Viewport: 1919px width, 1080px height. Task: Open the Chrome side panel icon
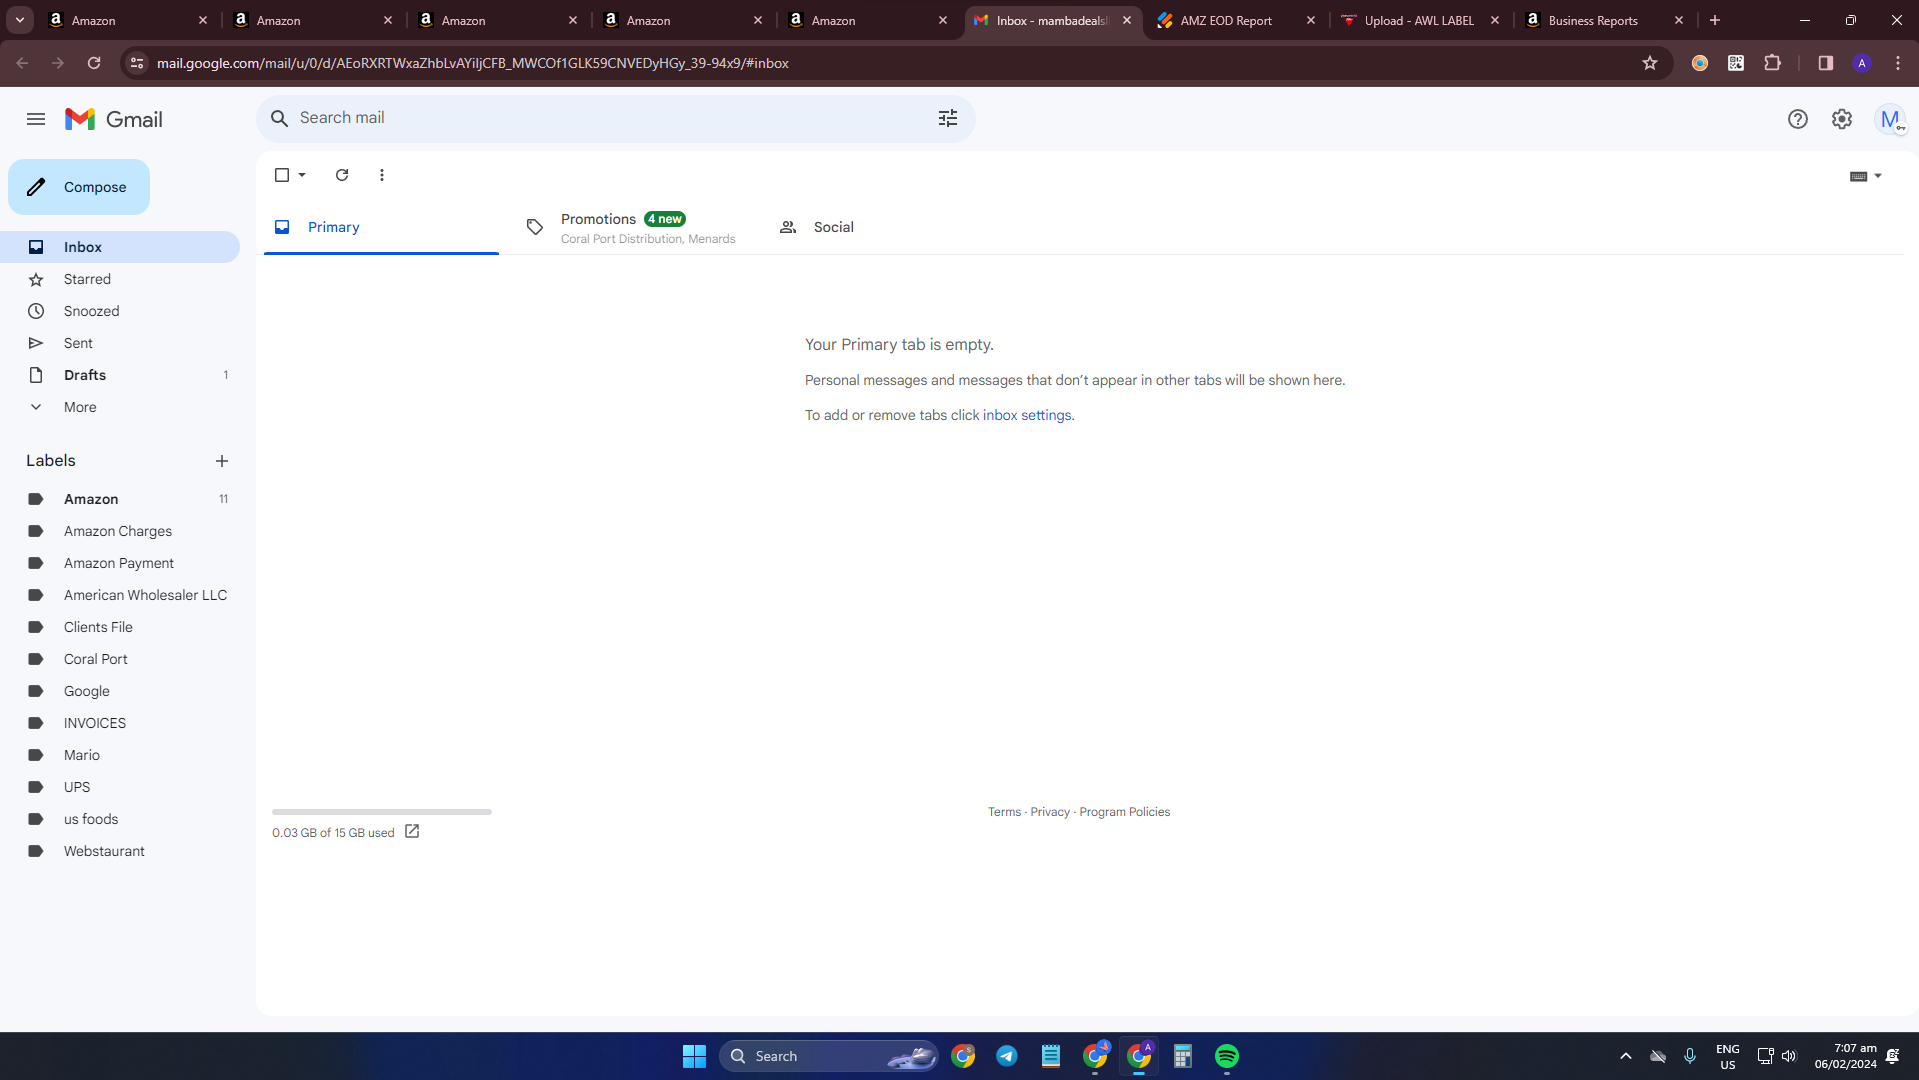(x=1826, y=63)
